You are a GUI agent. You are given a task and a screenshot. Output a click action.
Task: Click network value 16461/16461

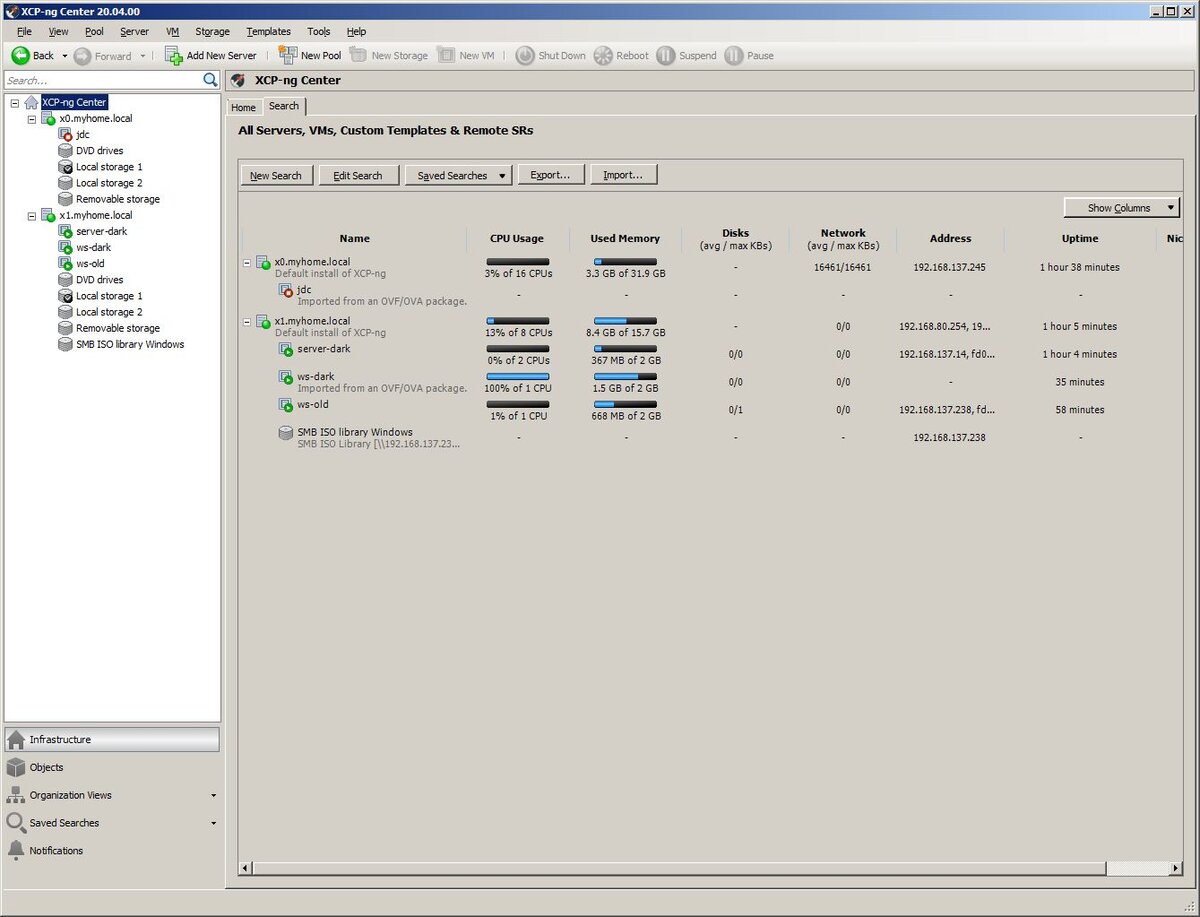click(842, 268)
